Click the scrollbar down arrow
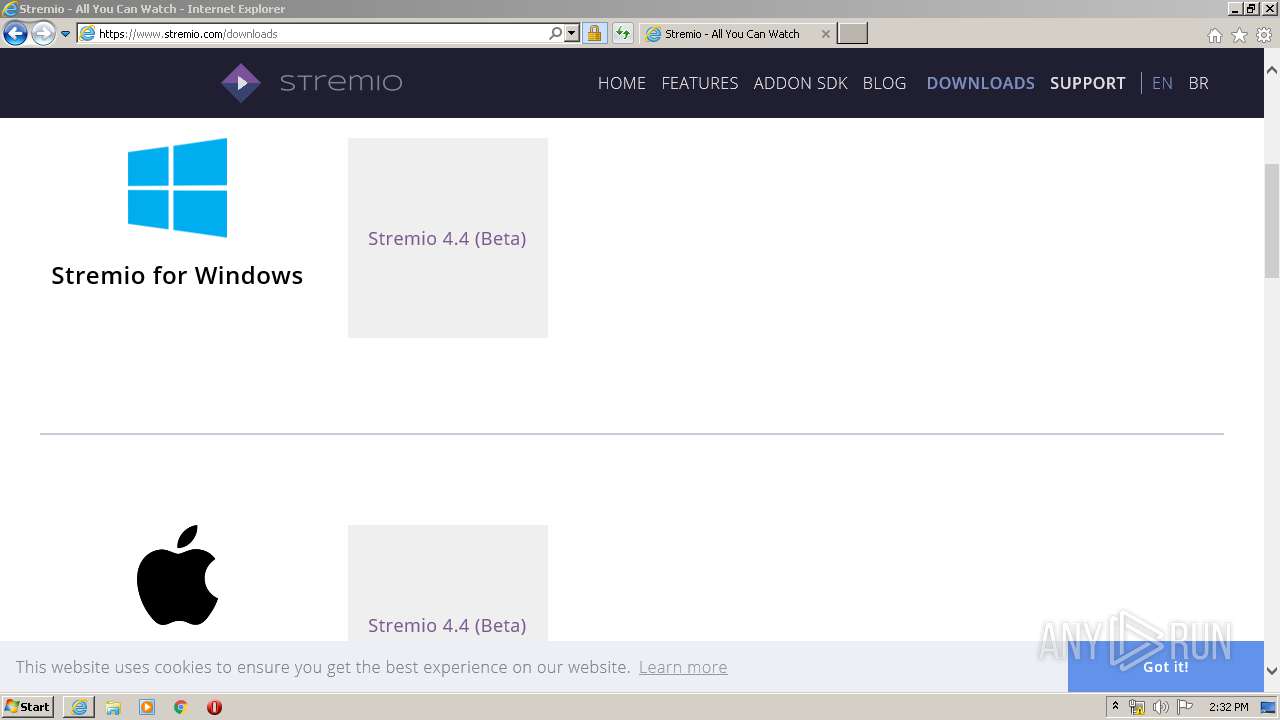Image resolution: width=1280 pixels, height=720 pixels. pos(1272,671)
